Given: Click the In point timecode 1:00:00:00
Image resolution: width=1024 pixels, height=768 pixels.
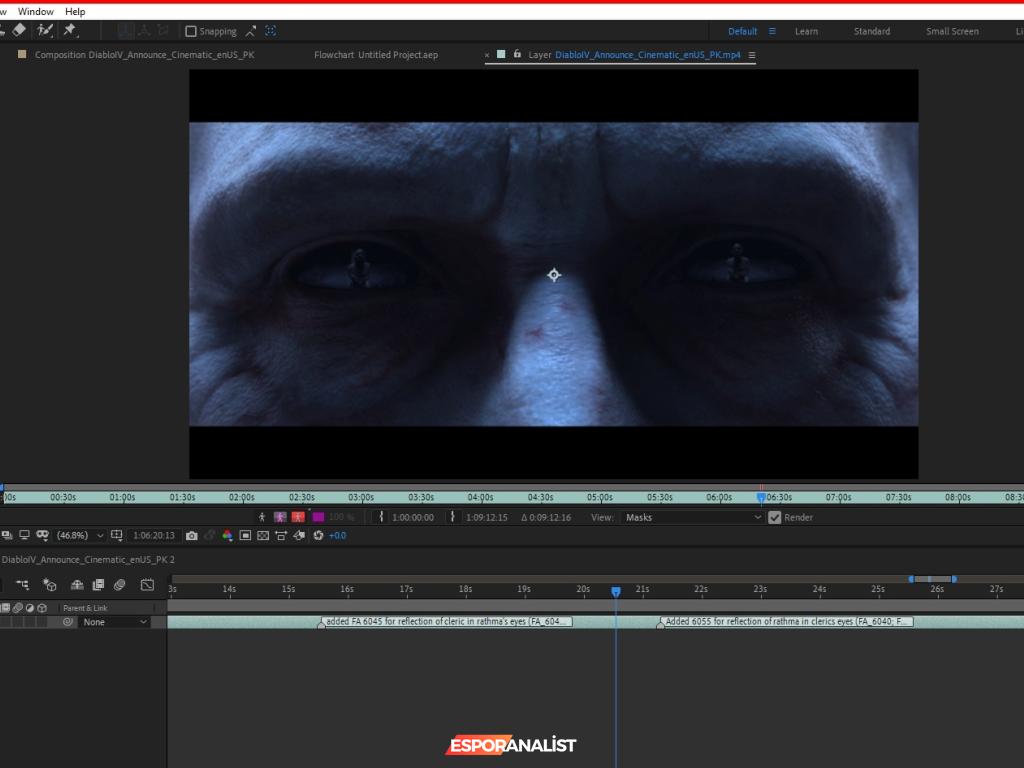Looking at the screenshot, I should click(x=413, y=517).
